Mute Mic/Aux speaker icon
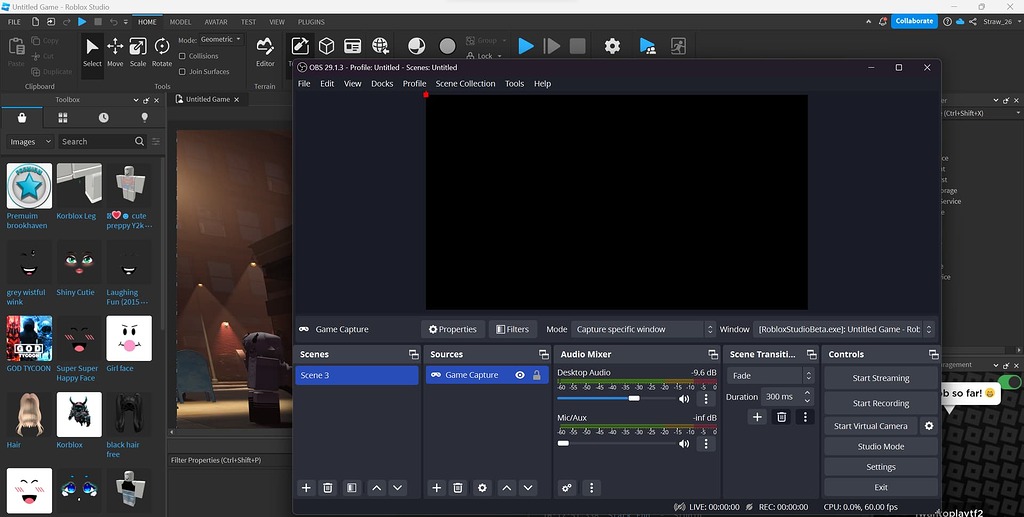Screen dimensions: 1024x517 [684, 444]
